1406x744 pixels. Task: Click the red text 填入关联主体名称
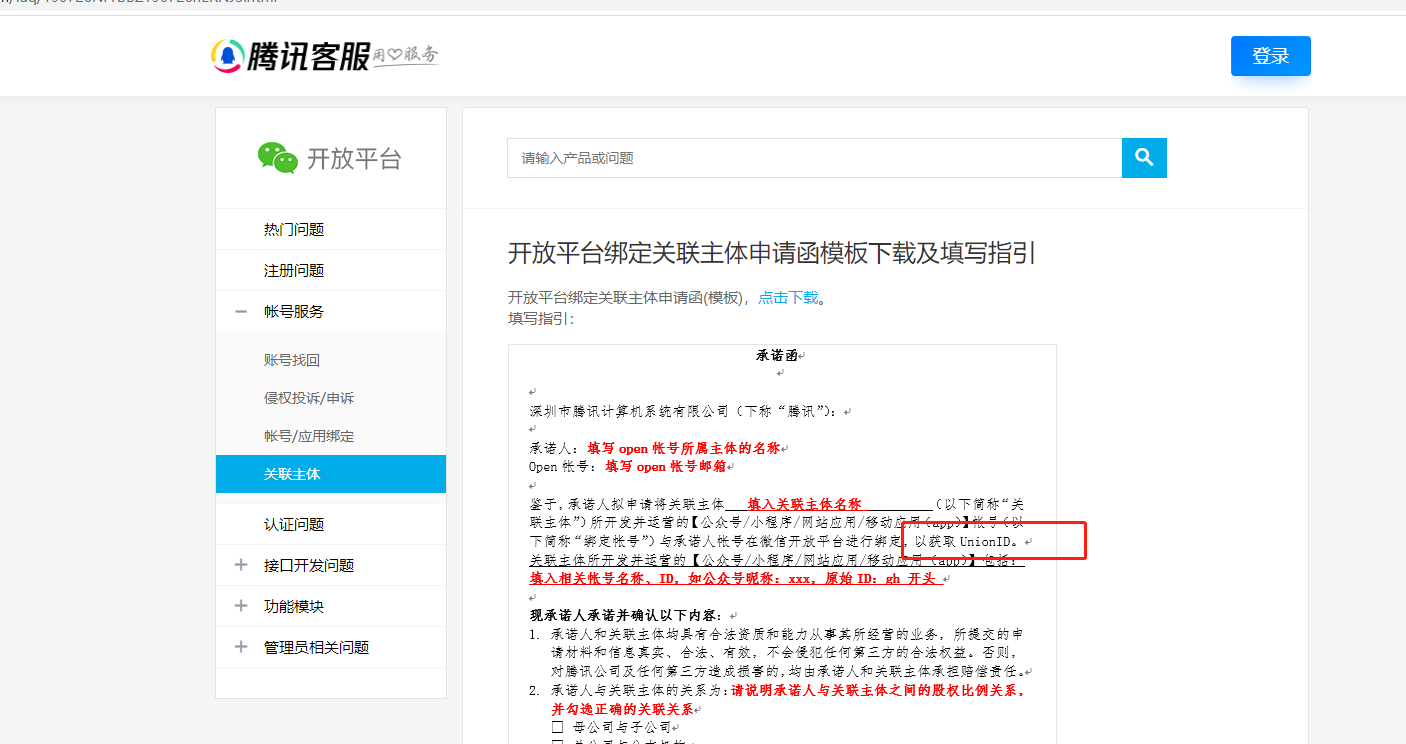click(x=804, y=504)
